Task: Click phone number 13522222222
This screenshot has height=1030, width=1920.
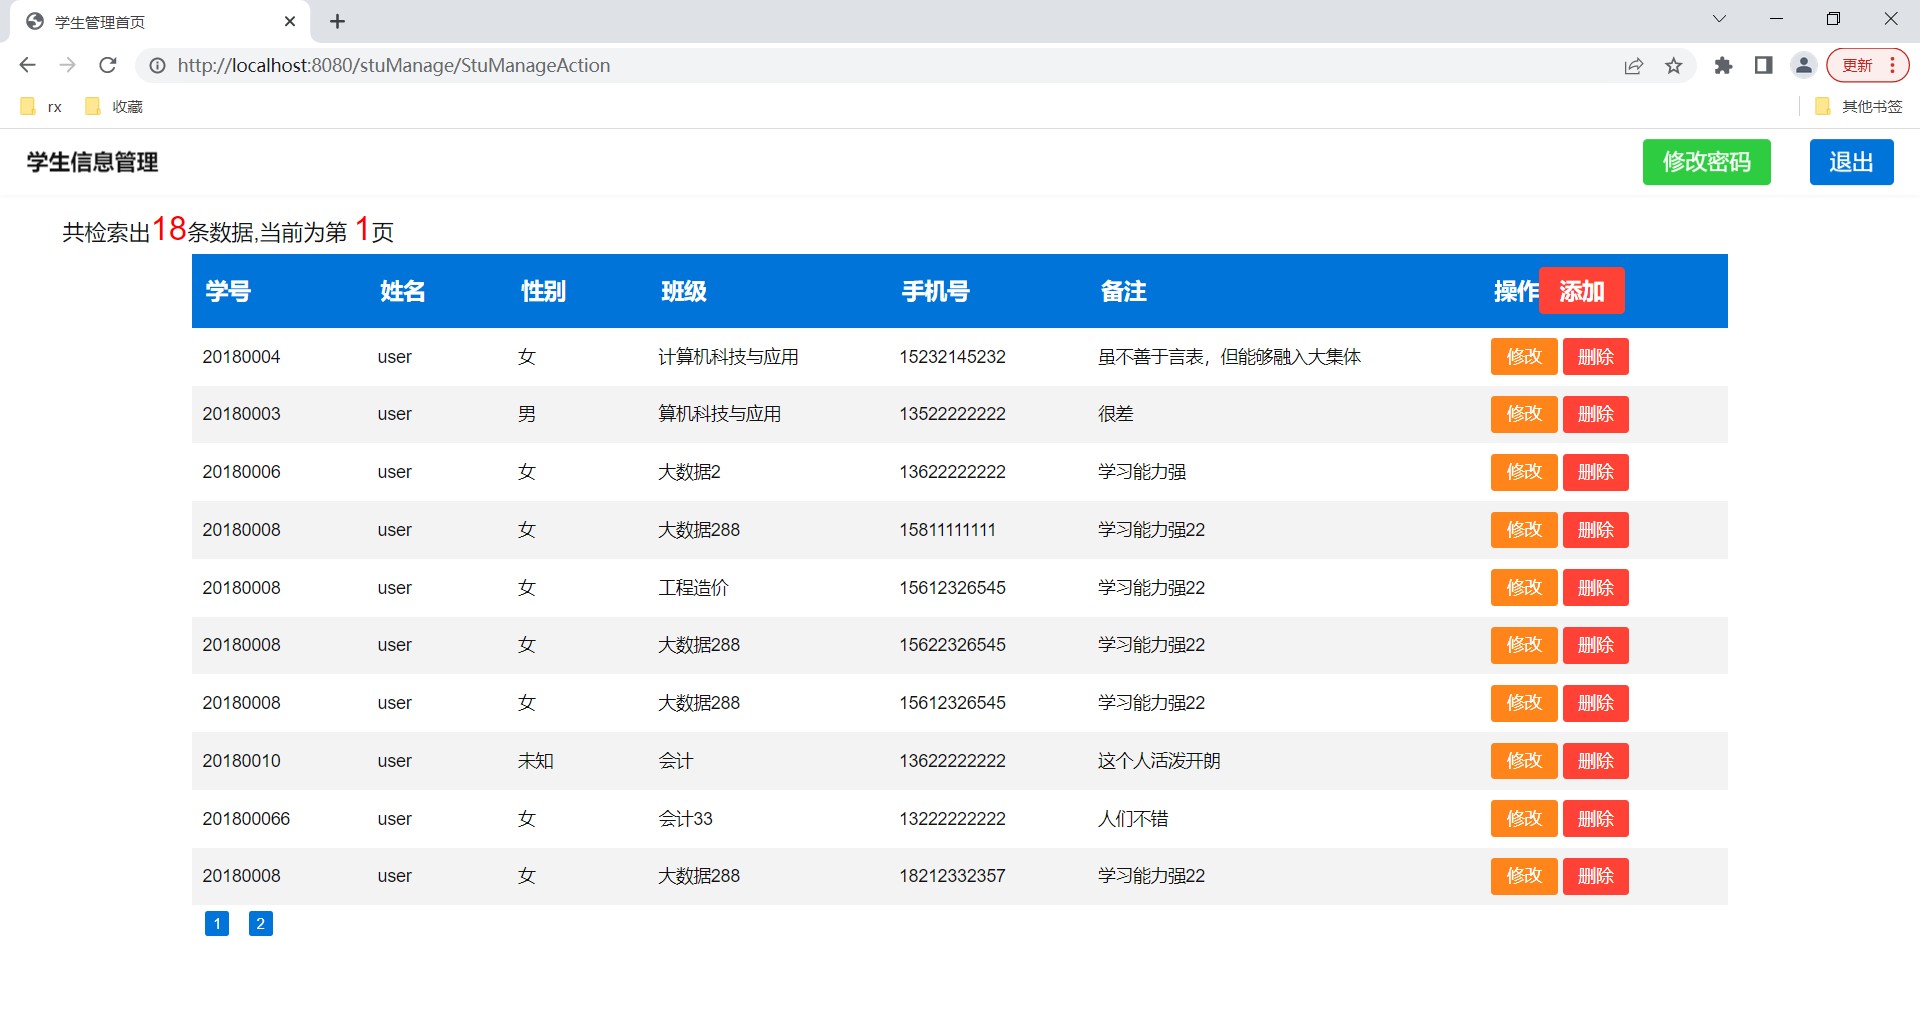Action: [952, 414]
